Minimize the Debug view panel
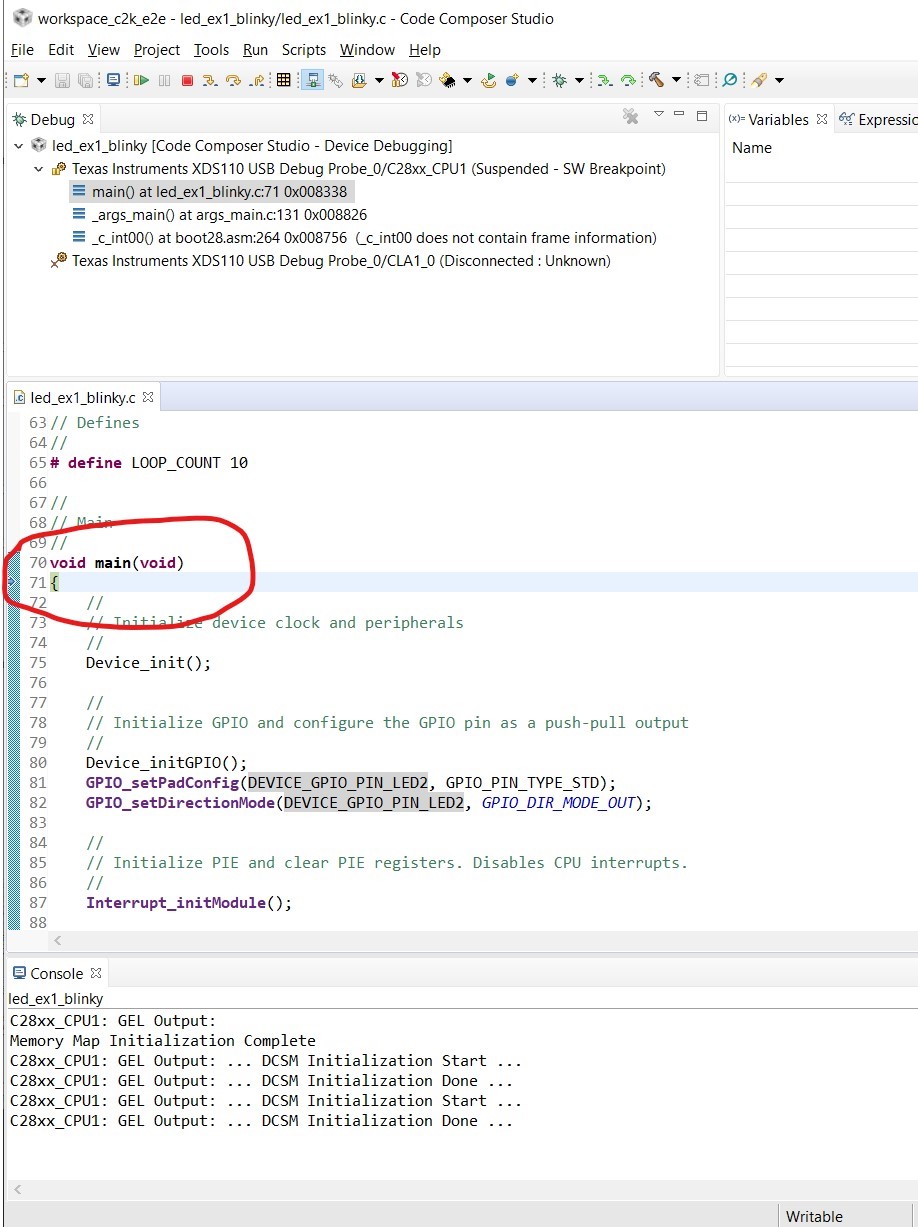 coord(680,115)
